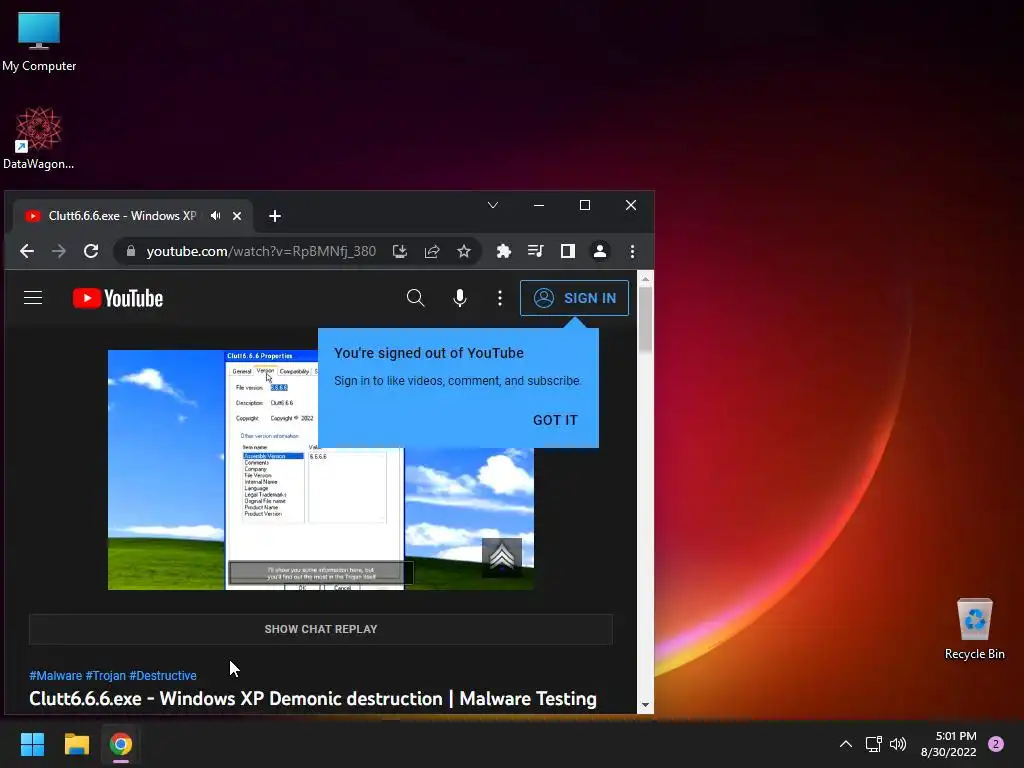Image resolution: width=1024 pixels, height=768 pixels.
Task: Go back in Chrome
Action: pyautogui.click(x=27, y=251)
